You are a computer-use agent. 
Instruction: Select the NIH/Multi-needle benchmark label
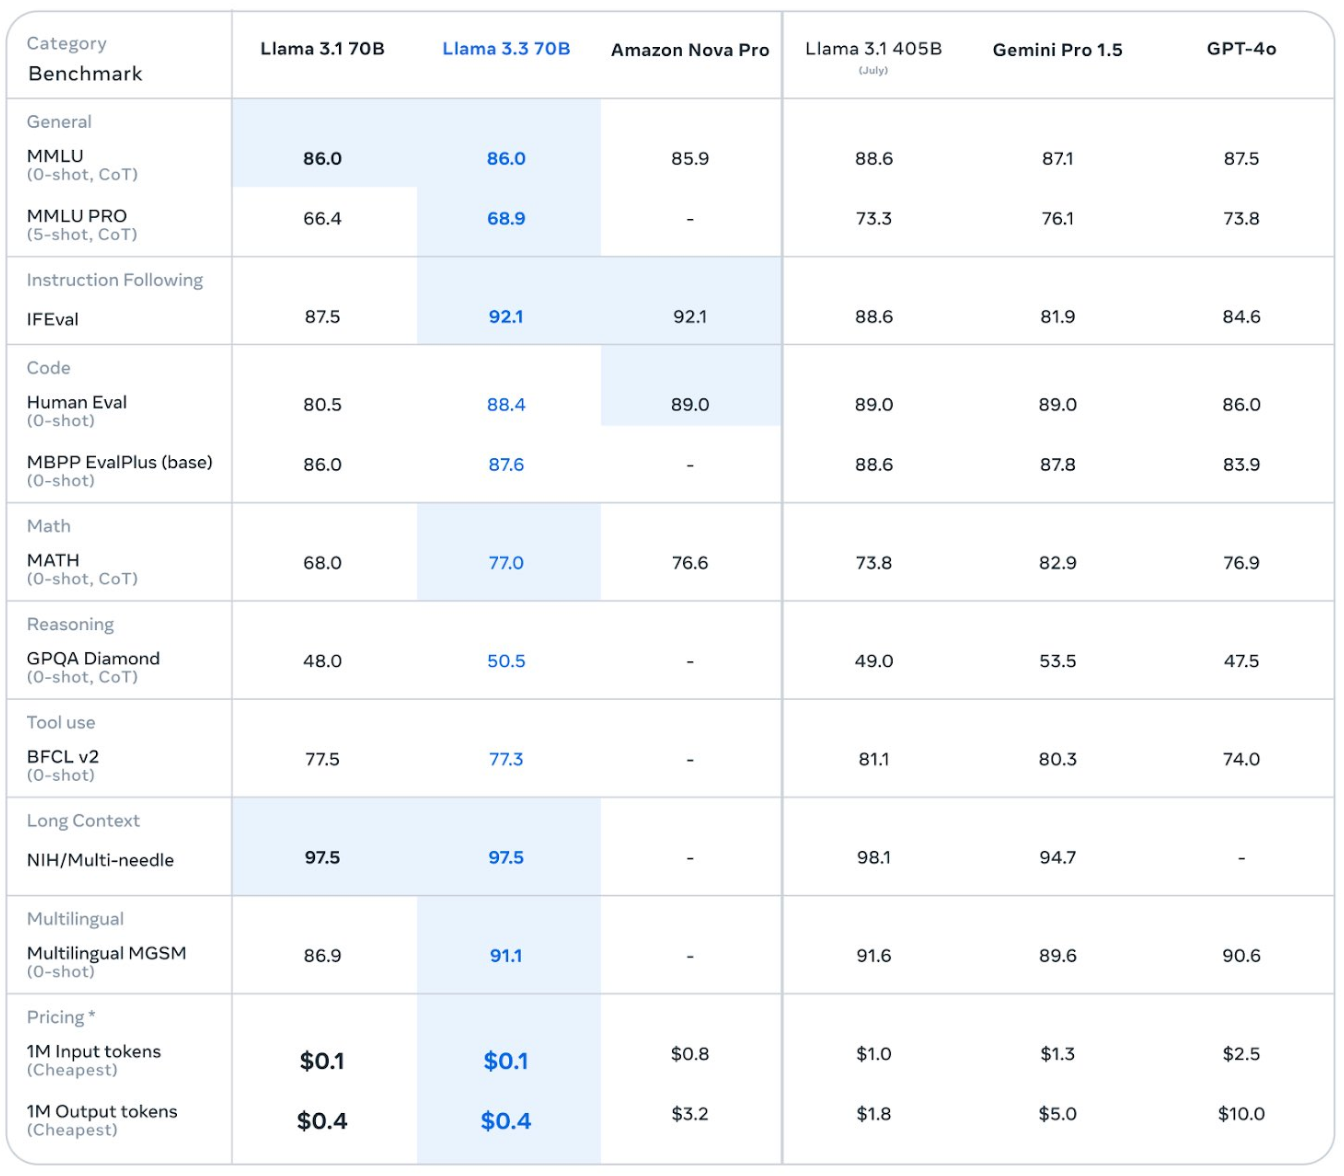pyautogui.click(x=100, y=860)
